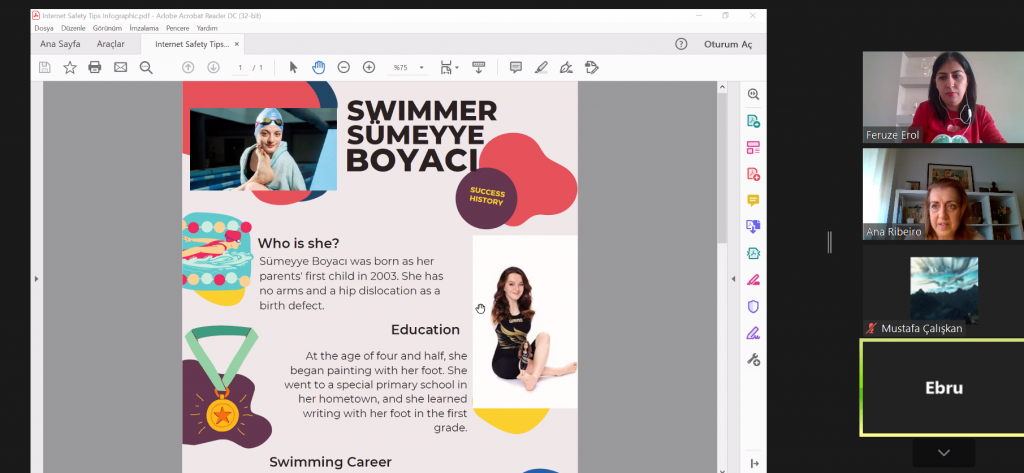This screenshot has height=473, width=1024.
Task: Close the Internet Safety Tips document tab
Action: 236,44
